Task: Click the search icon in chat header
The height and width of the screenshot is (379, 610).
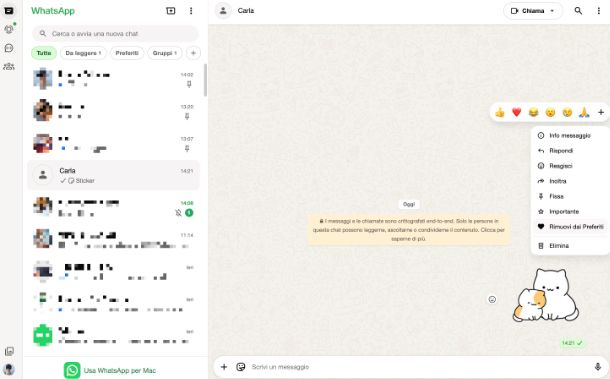Action: [578, 11]
